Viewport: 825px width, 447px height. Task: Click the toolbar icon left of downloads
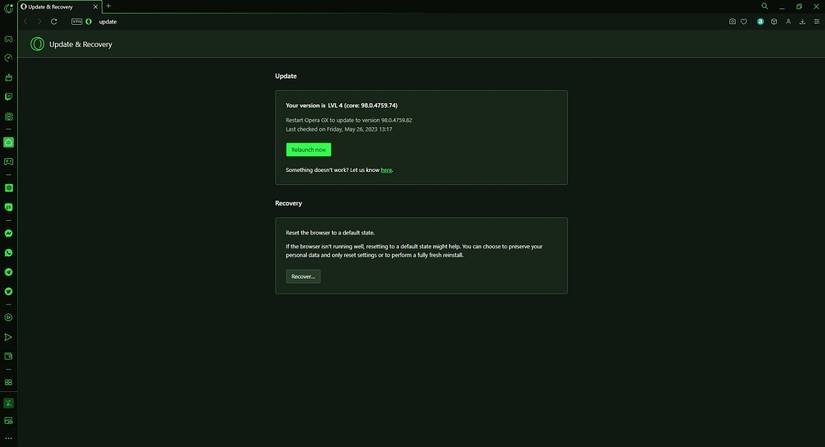pyautogui.click(x=788, y=22)
